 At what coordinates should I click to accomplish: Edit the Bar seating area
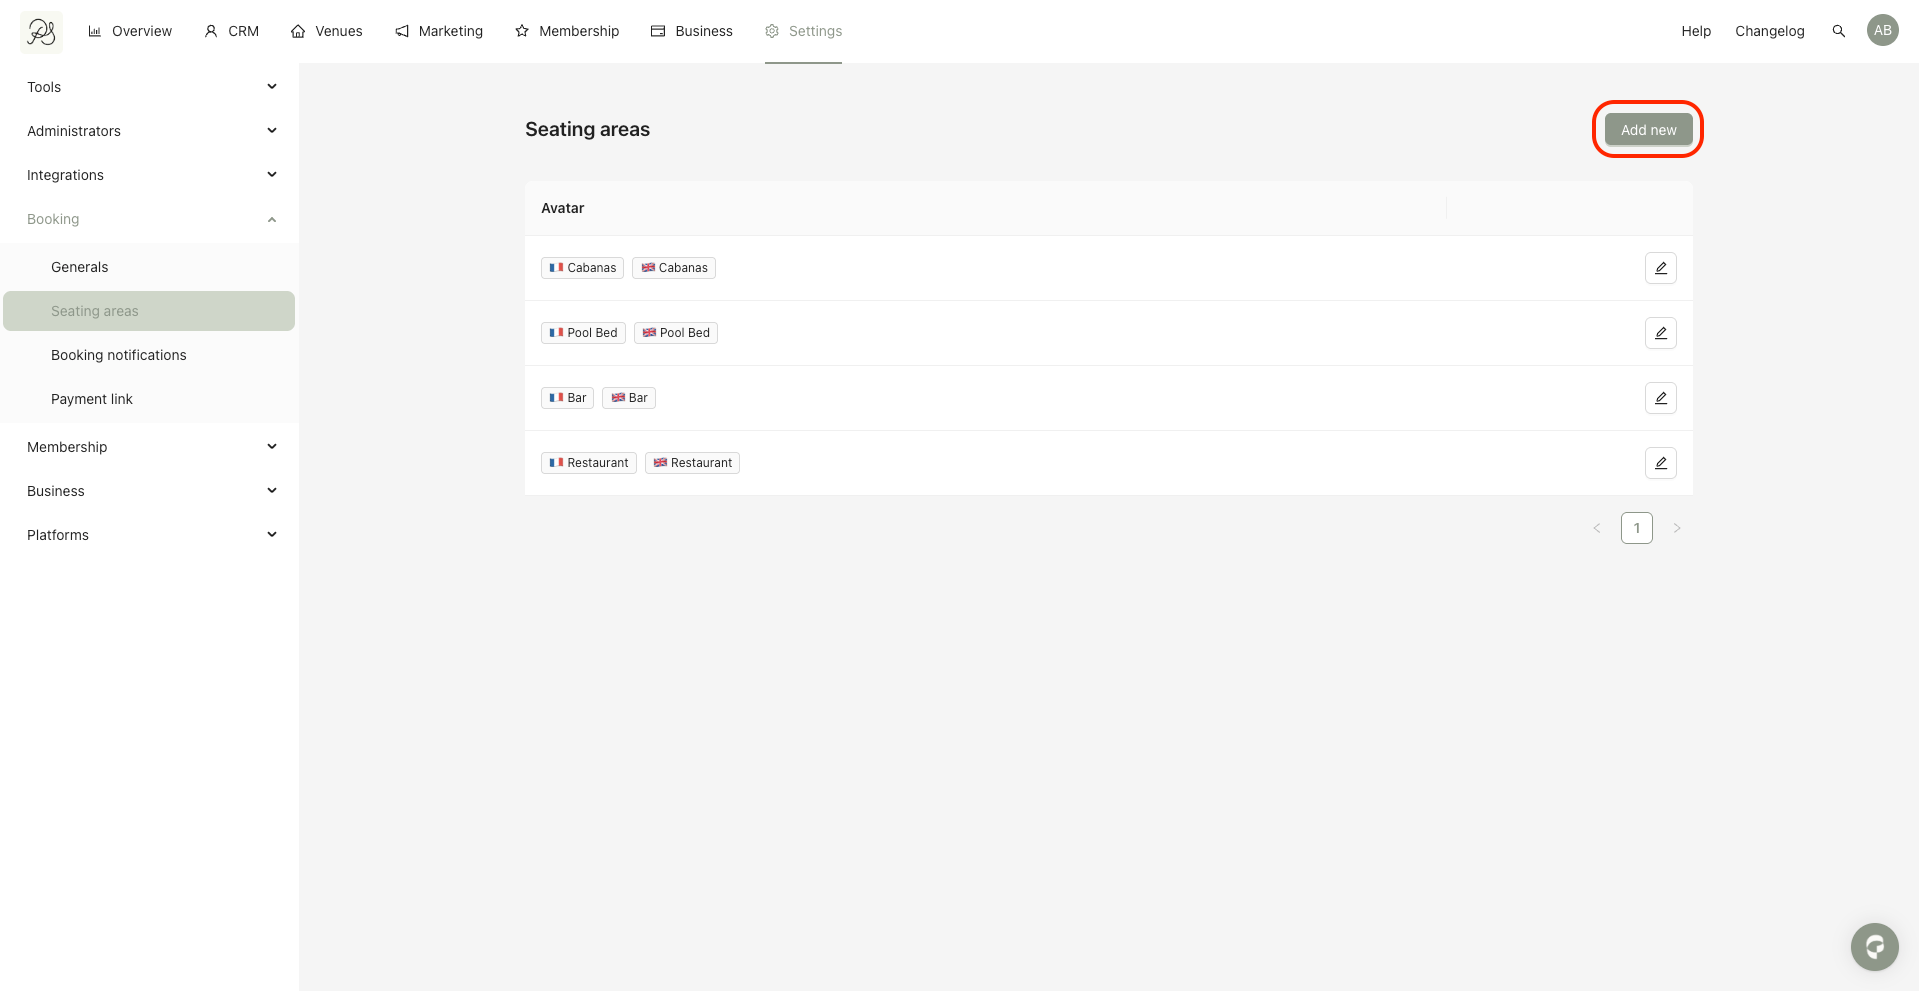(1660, 398)
